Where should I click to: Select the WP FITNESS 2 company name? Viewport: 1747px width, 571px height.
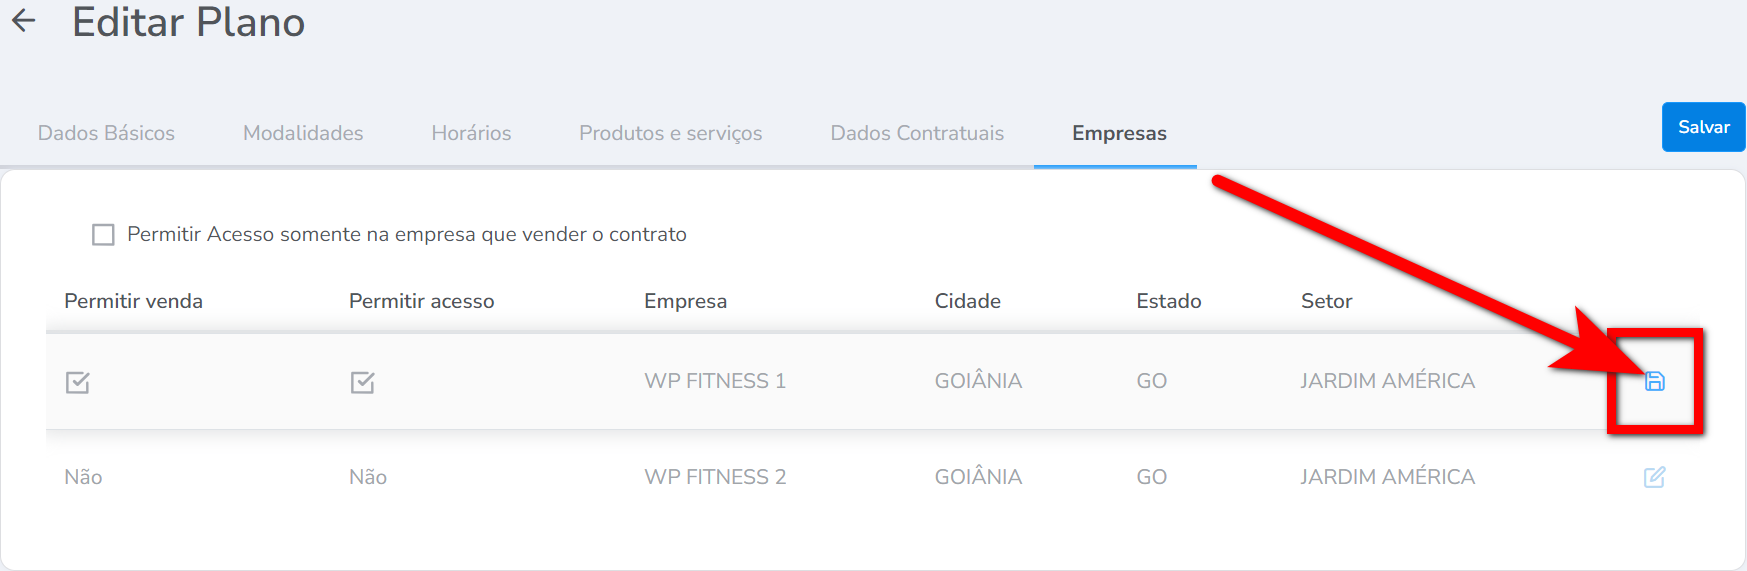click(x=715, y=477)
